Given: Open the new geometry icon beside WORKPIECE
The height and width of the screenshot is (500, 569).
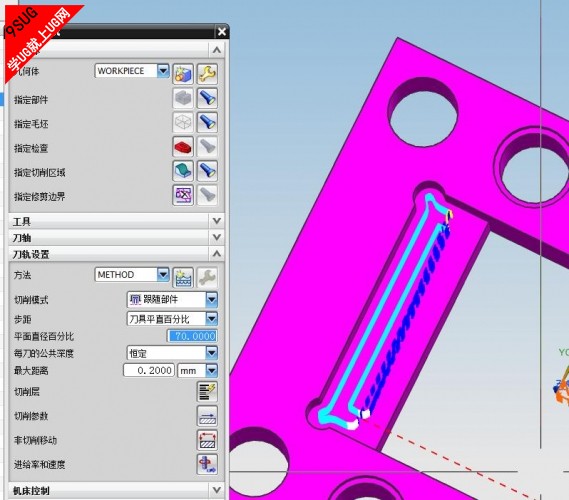Looking at the screenshot, I should coord(183,74).
